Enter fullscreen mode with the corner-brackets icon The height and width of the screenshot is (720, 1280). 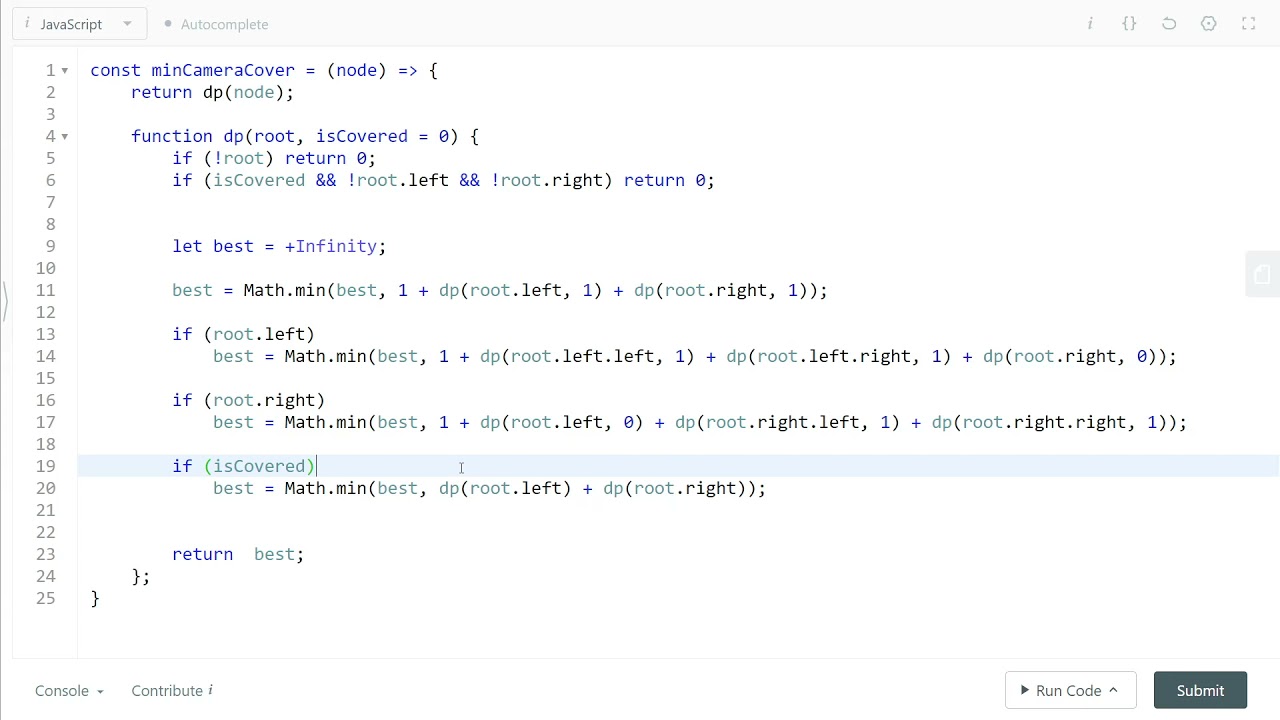pyautogui.click(x=1248, y=23)
